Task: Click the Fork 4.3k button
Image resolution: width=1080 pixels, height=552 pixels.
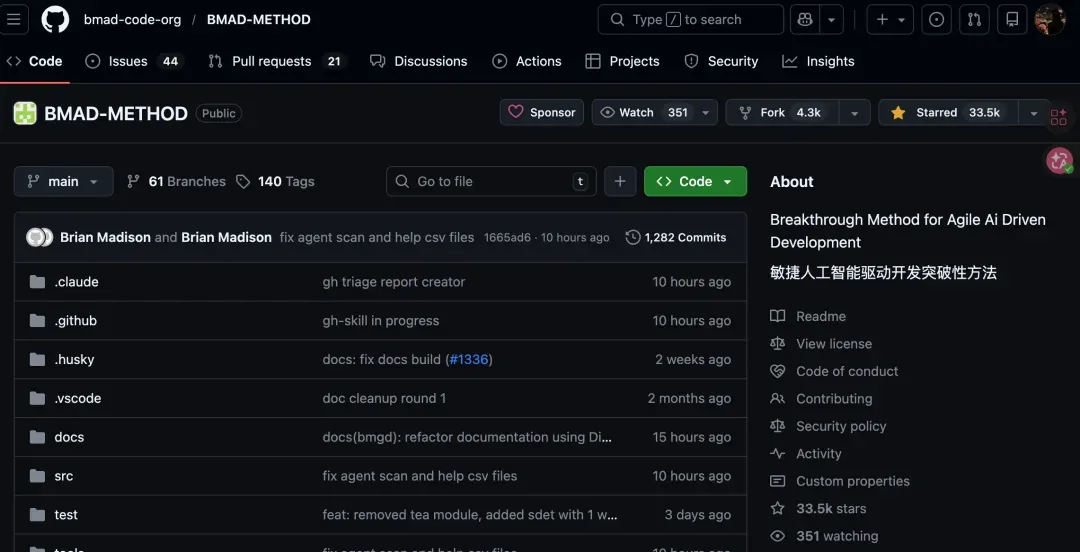Action: (x=782, y=112)
